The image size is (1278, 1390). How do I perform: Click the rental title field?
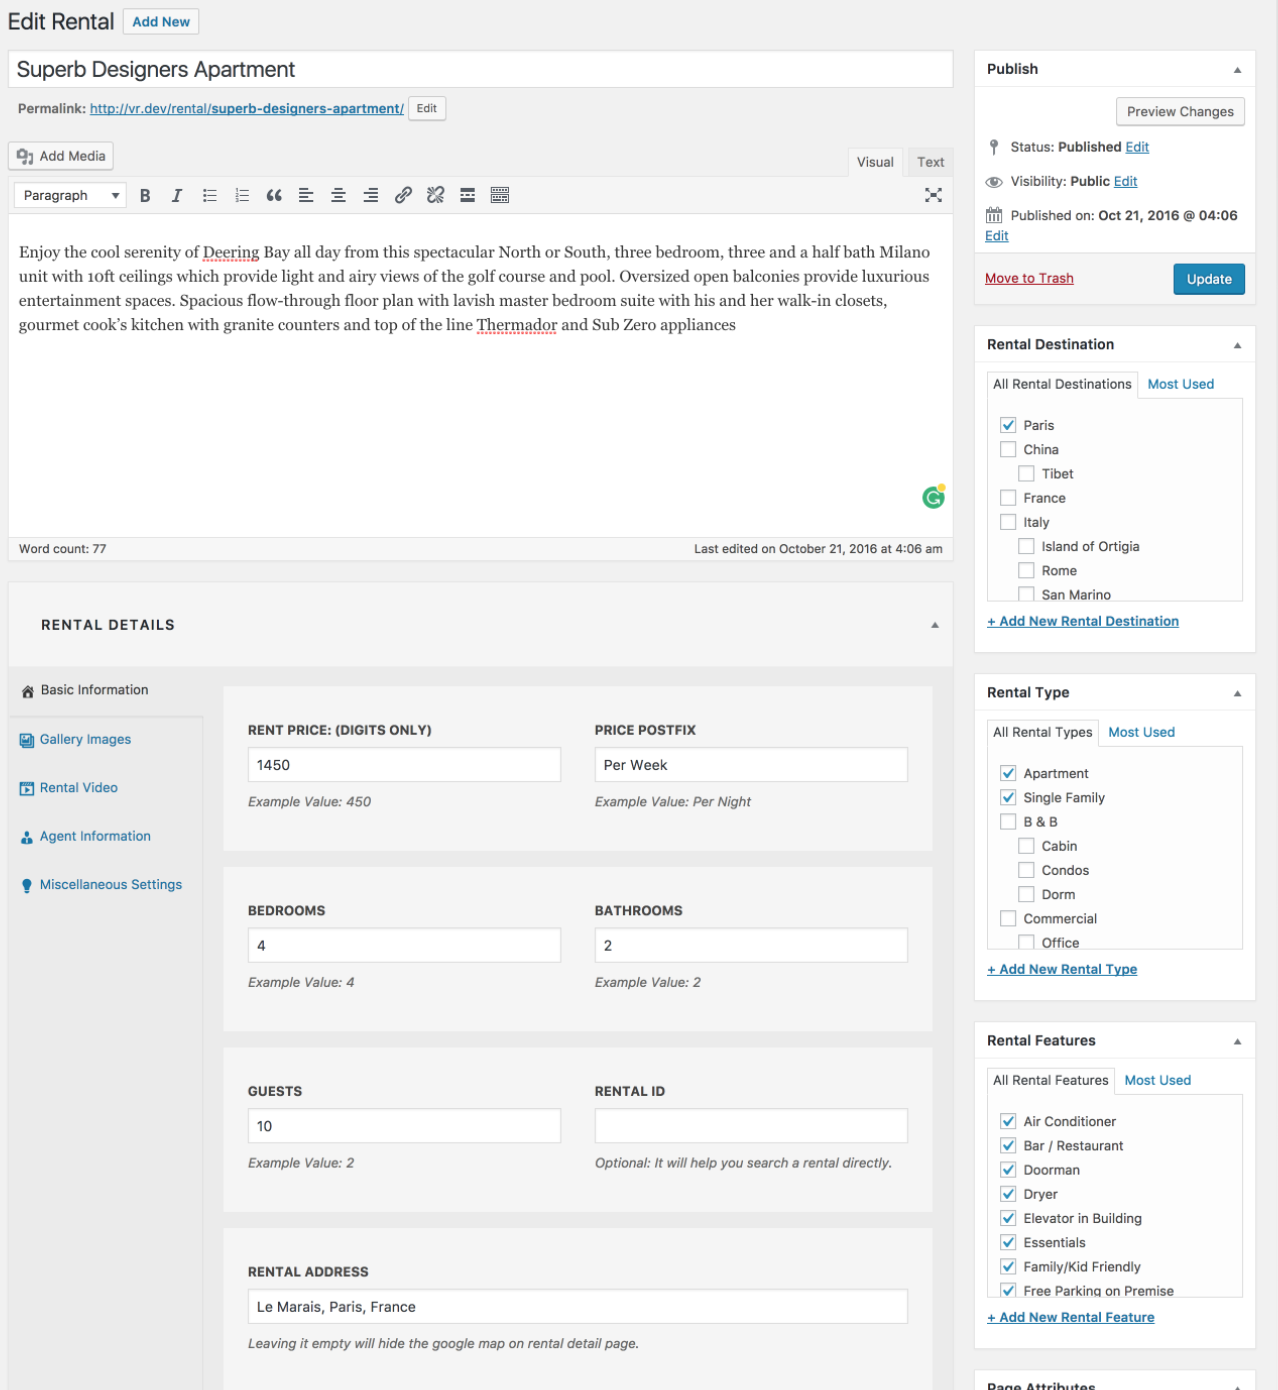point(480,70)
